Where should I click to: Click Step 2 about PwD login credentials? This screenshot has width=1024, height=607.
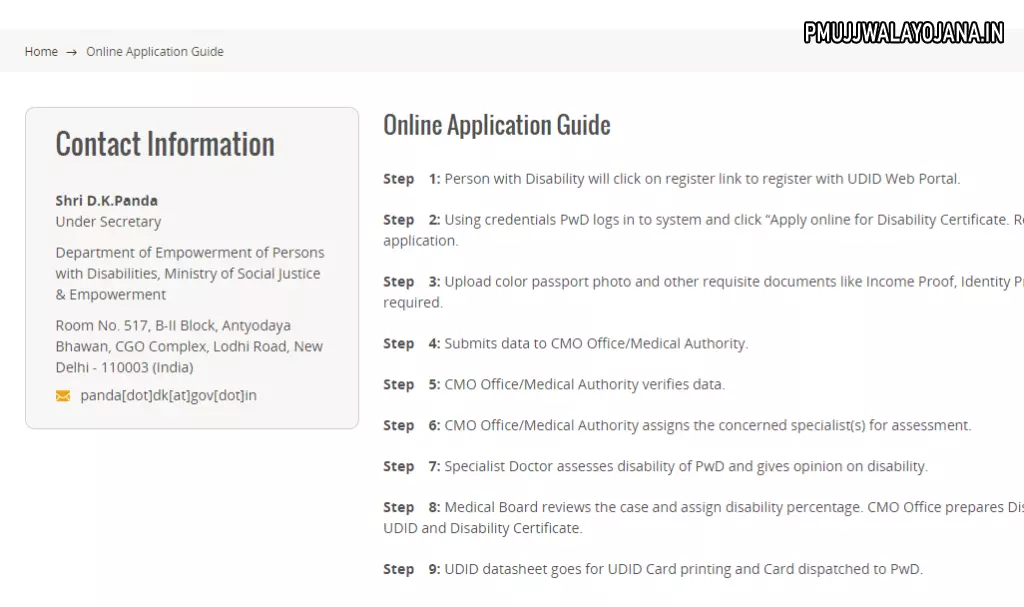coord(700,220)
